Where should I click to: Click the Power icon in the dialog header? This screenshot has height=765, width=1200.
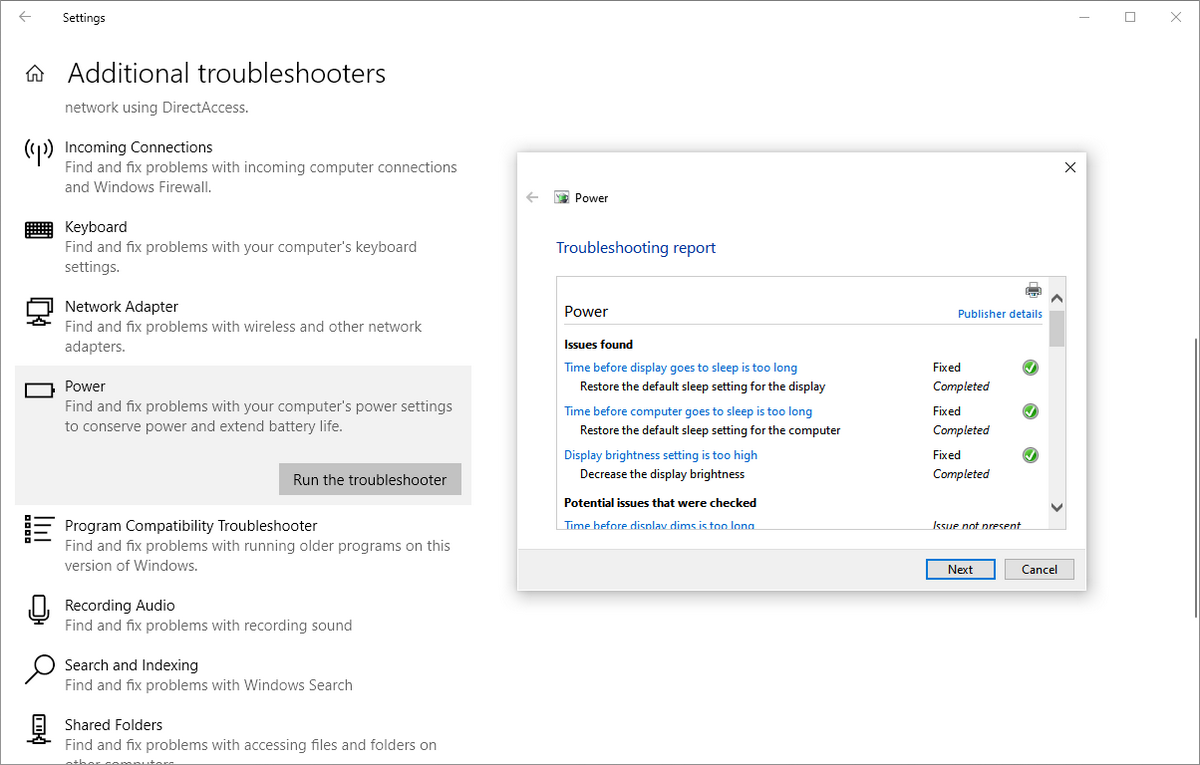(561, 197)
